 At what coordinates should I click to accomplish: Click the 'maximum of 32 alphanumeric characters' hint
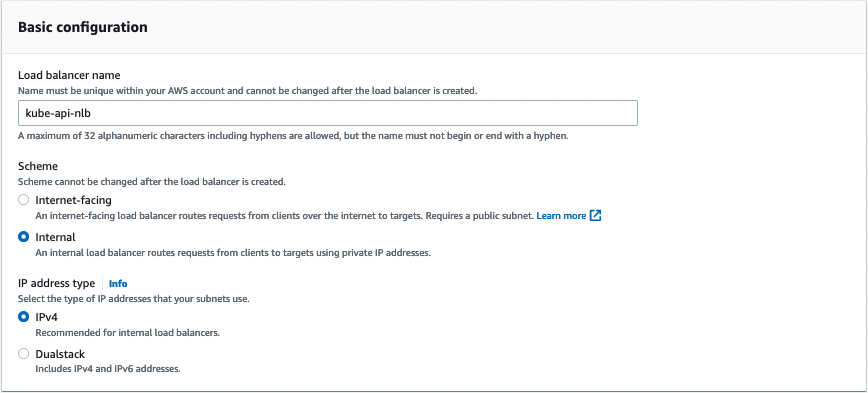pos(293,136)
